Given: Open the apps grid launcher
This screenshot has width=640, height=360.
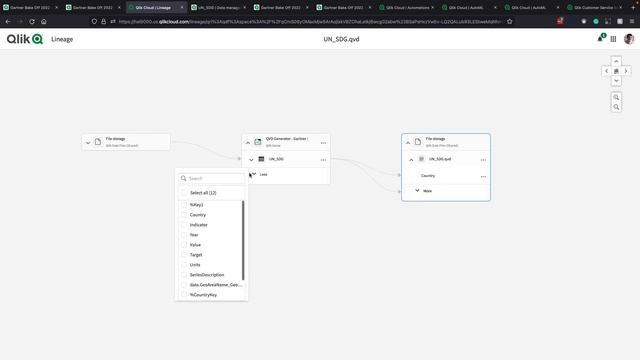Looking at the screenshot, I should pyautogui.click(x=613, y=39).
